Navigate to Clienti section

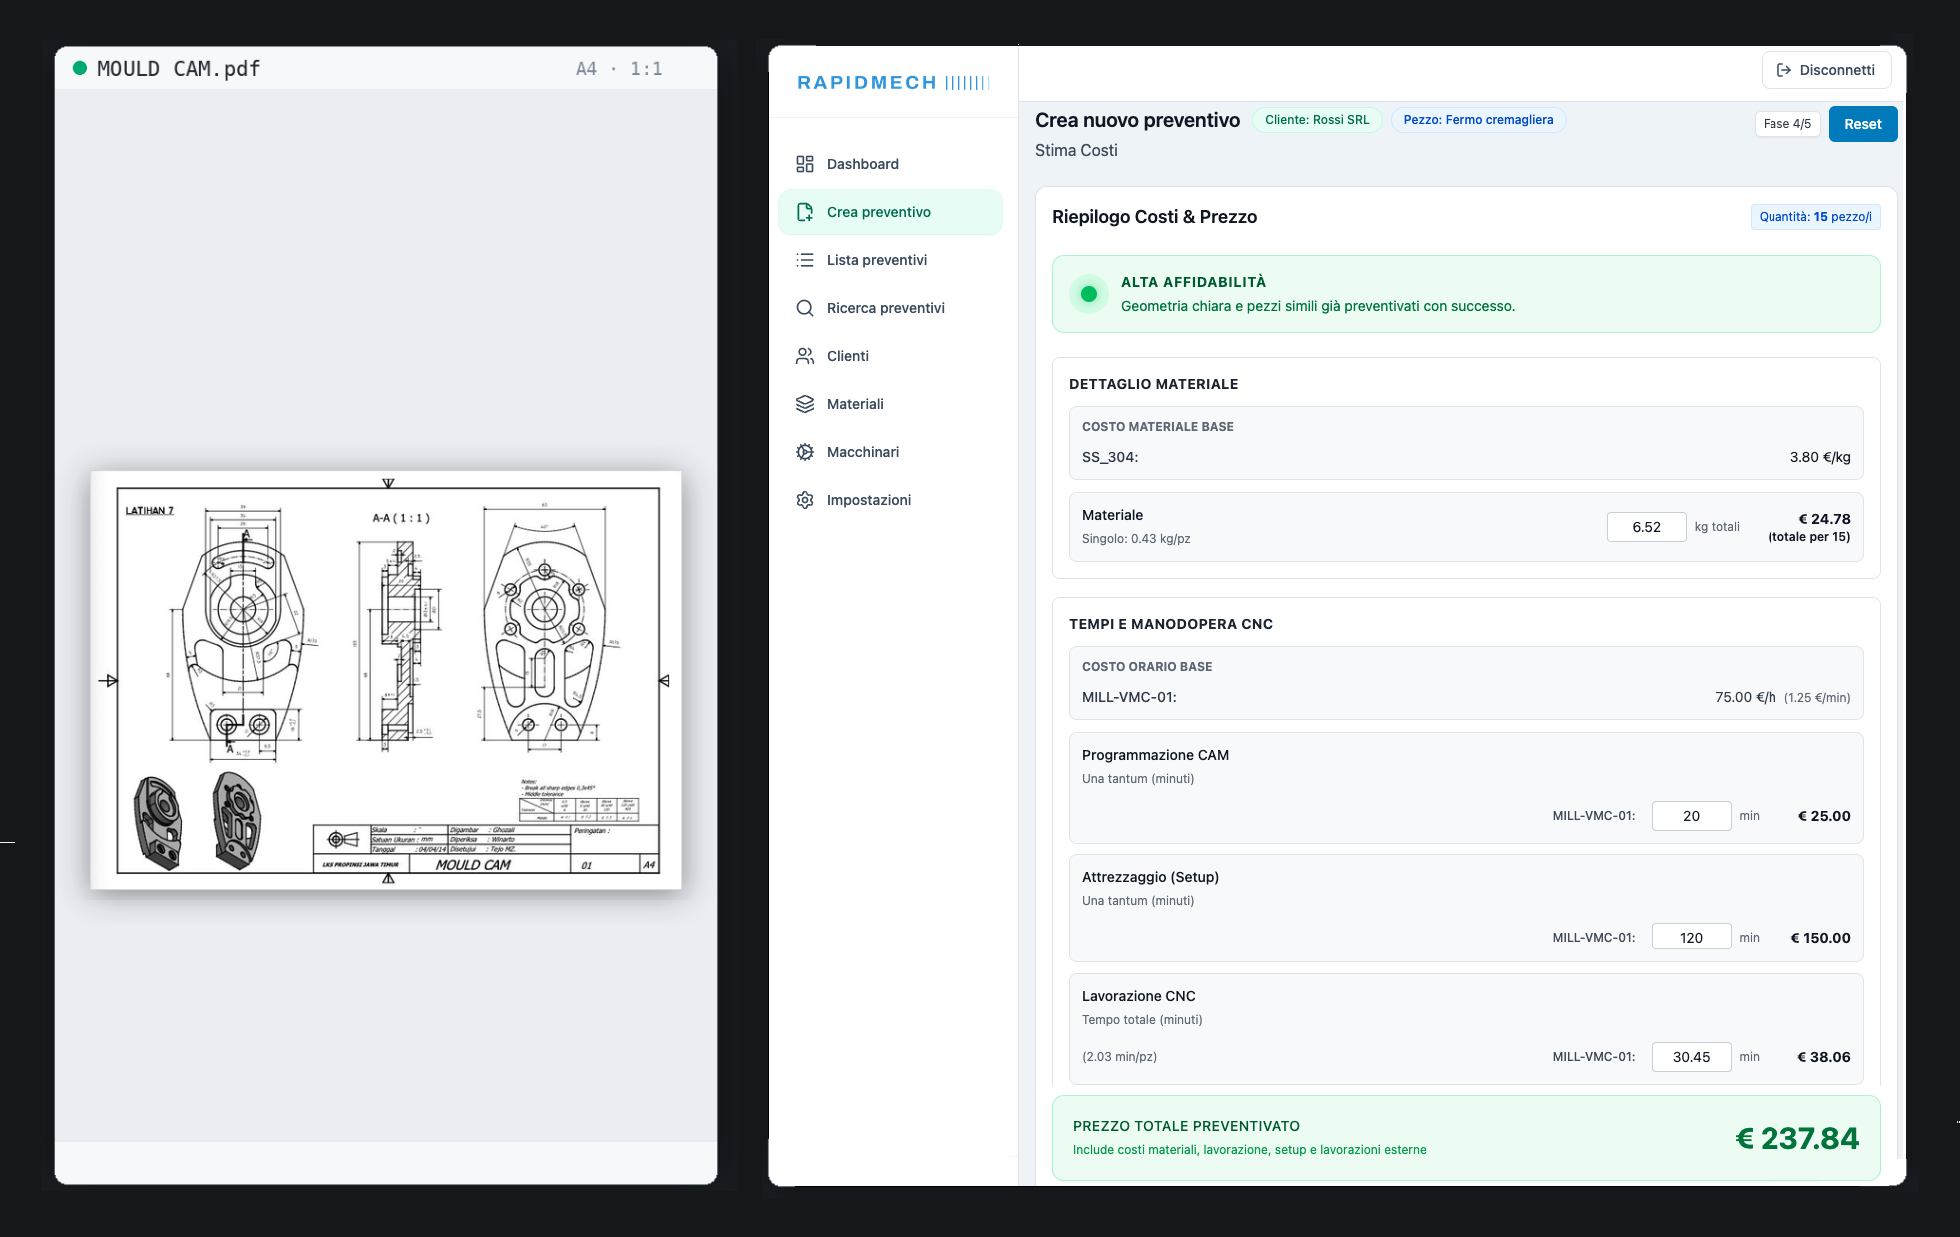pyautogui.click(x=890, y=356)
